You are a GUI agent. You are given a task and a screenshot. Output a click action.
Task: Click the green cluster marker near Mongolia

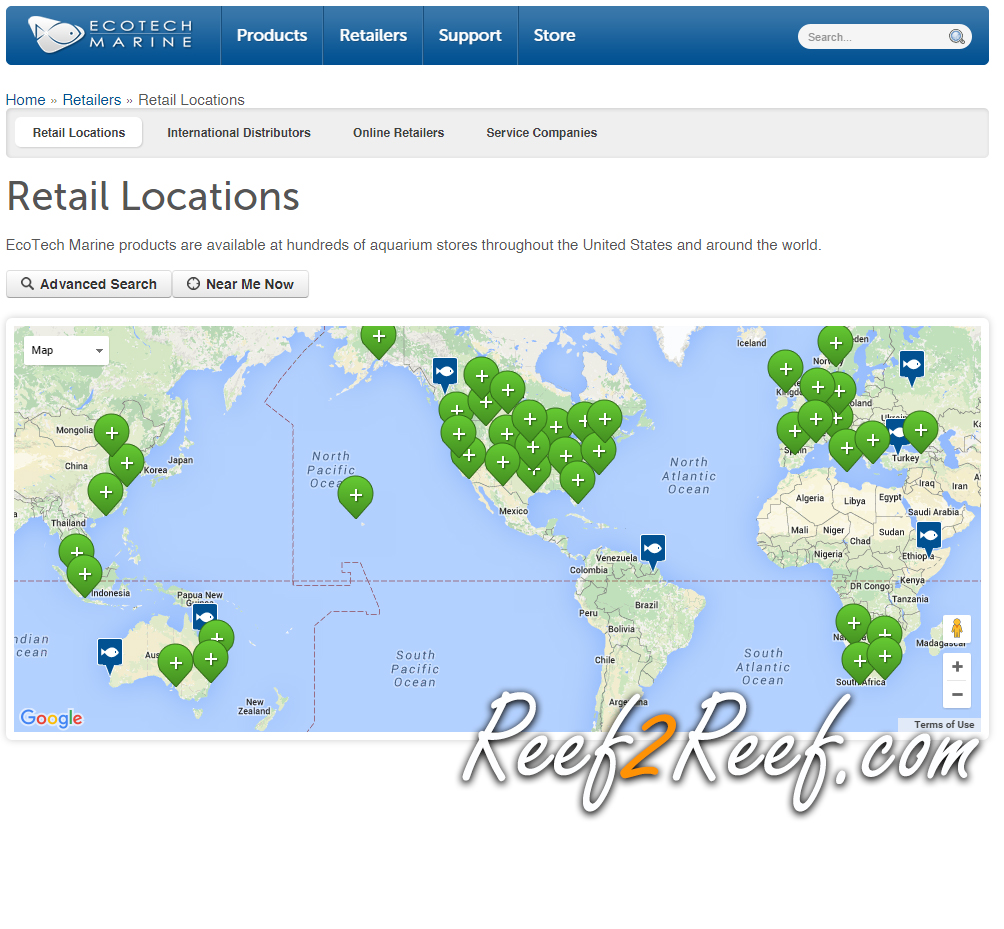[x=111, y=434]
